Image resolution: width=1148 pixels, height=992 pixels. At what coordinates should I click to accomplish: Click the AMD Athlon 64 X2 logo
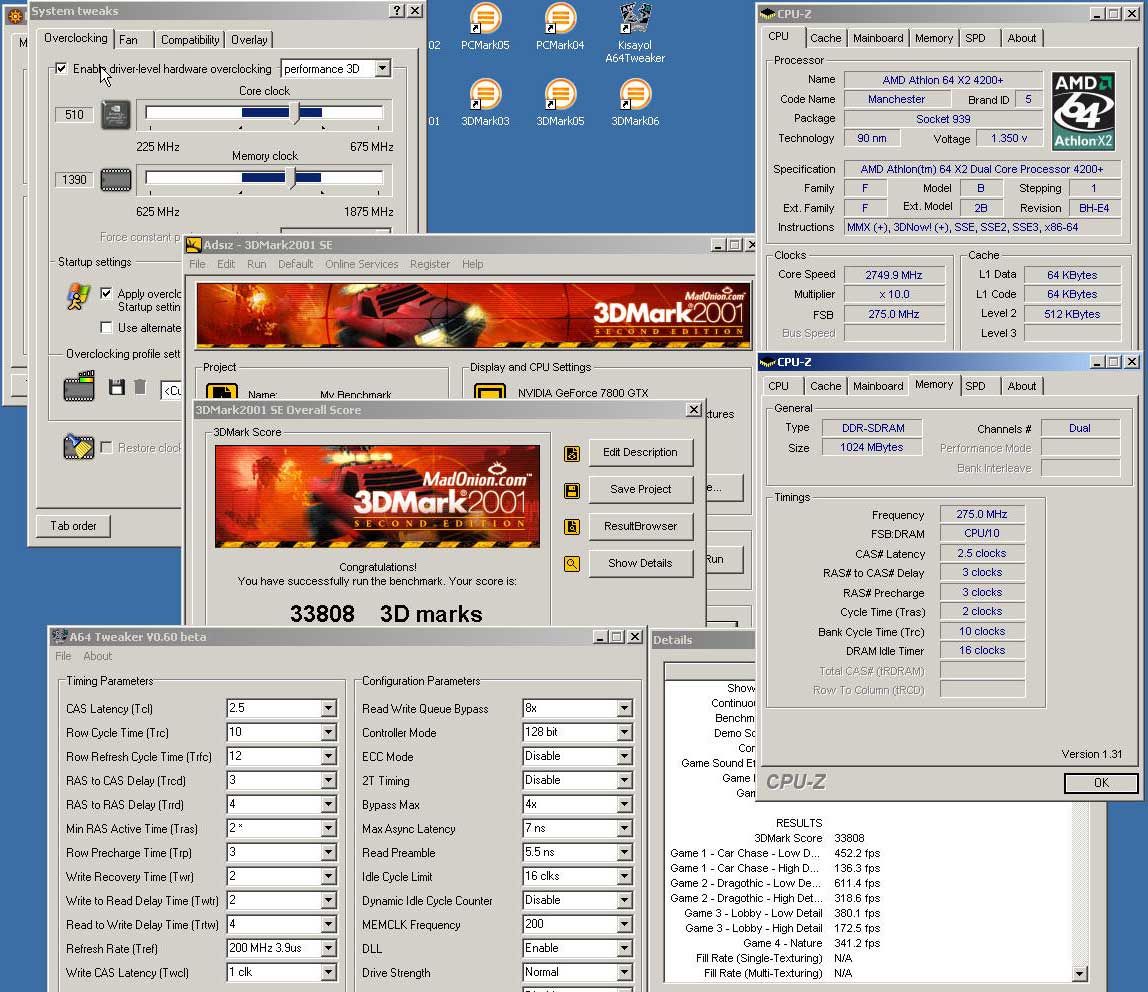pos(1084,111)
